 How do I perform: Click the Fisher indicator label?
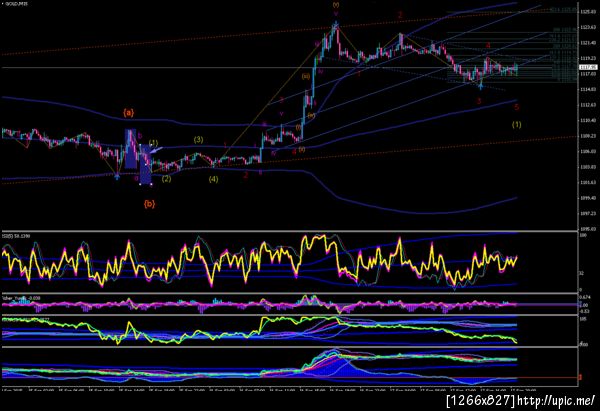21,298
